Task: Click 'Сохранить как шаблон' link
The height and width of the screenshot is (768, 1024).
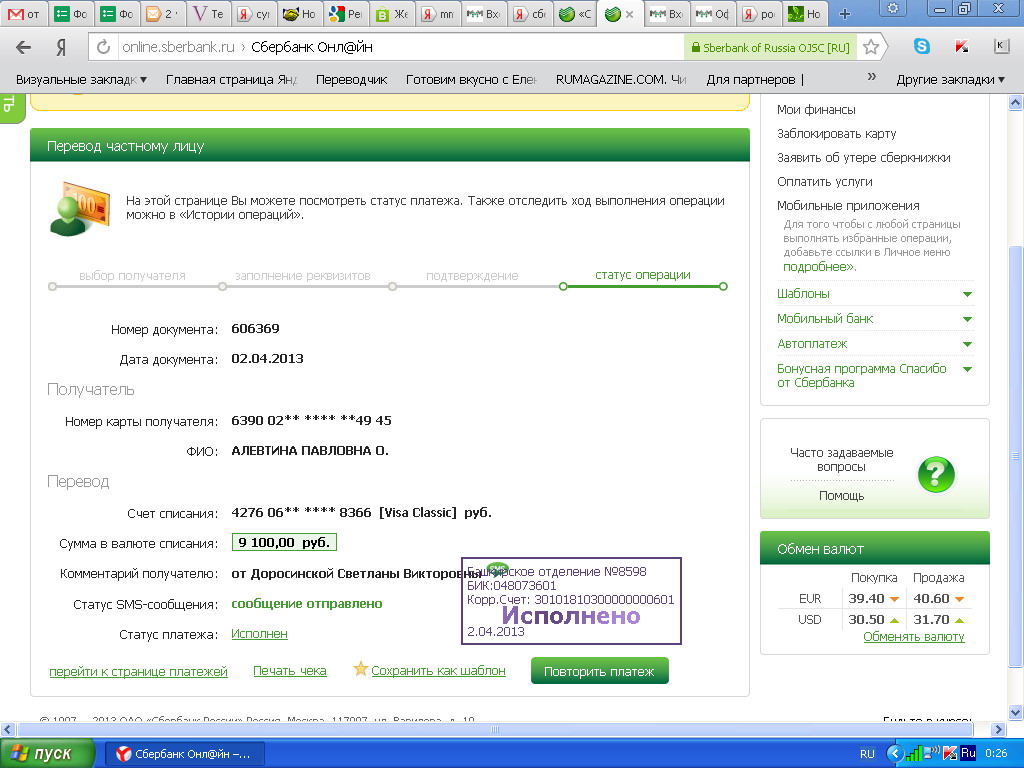Action: click(438, 671)
